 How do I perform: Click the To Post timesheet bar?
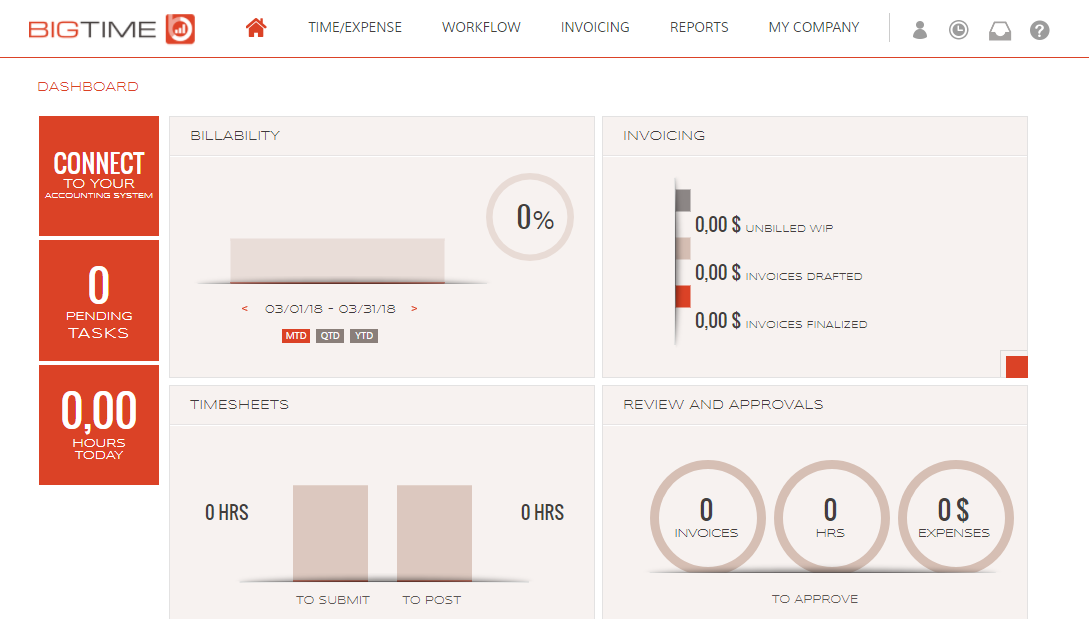click(434, 533)
